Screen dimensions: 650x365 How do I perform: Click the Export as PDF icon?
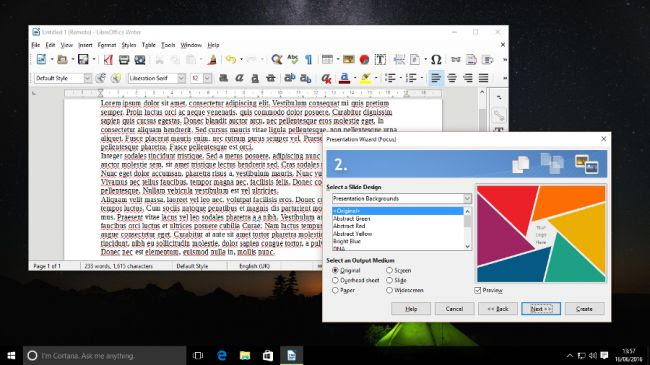108,60
